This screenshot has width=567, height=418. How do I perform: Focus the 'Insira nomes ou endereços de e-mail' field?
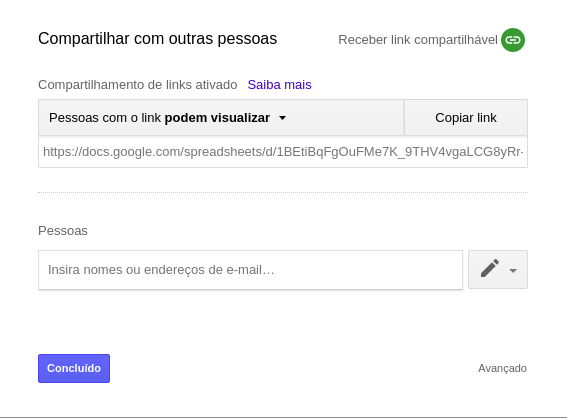(250, 270)
